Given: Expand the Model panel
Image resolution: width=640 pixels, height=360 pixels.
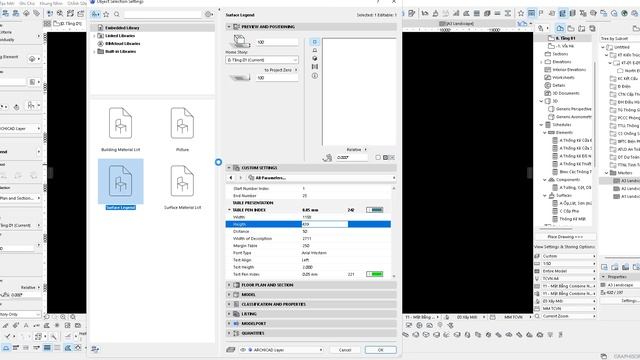Looking at the screenshot, I should tap(229, 294).
